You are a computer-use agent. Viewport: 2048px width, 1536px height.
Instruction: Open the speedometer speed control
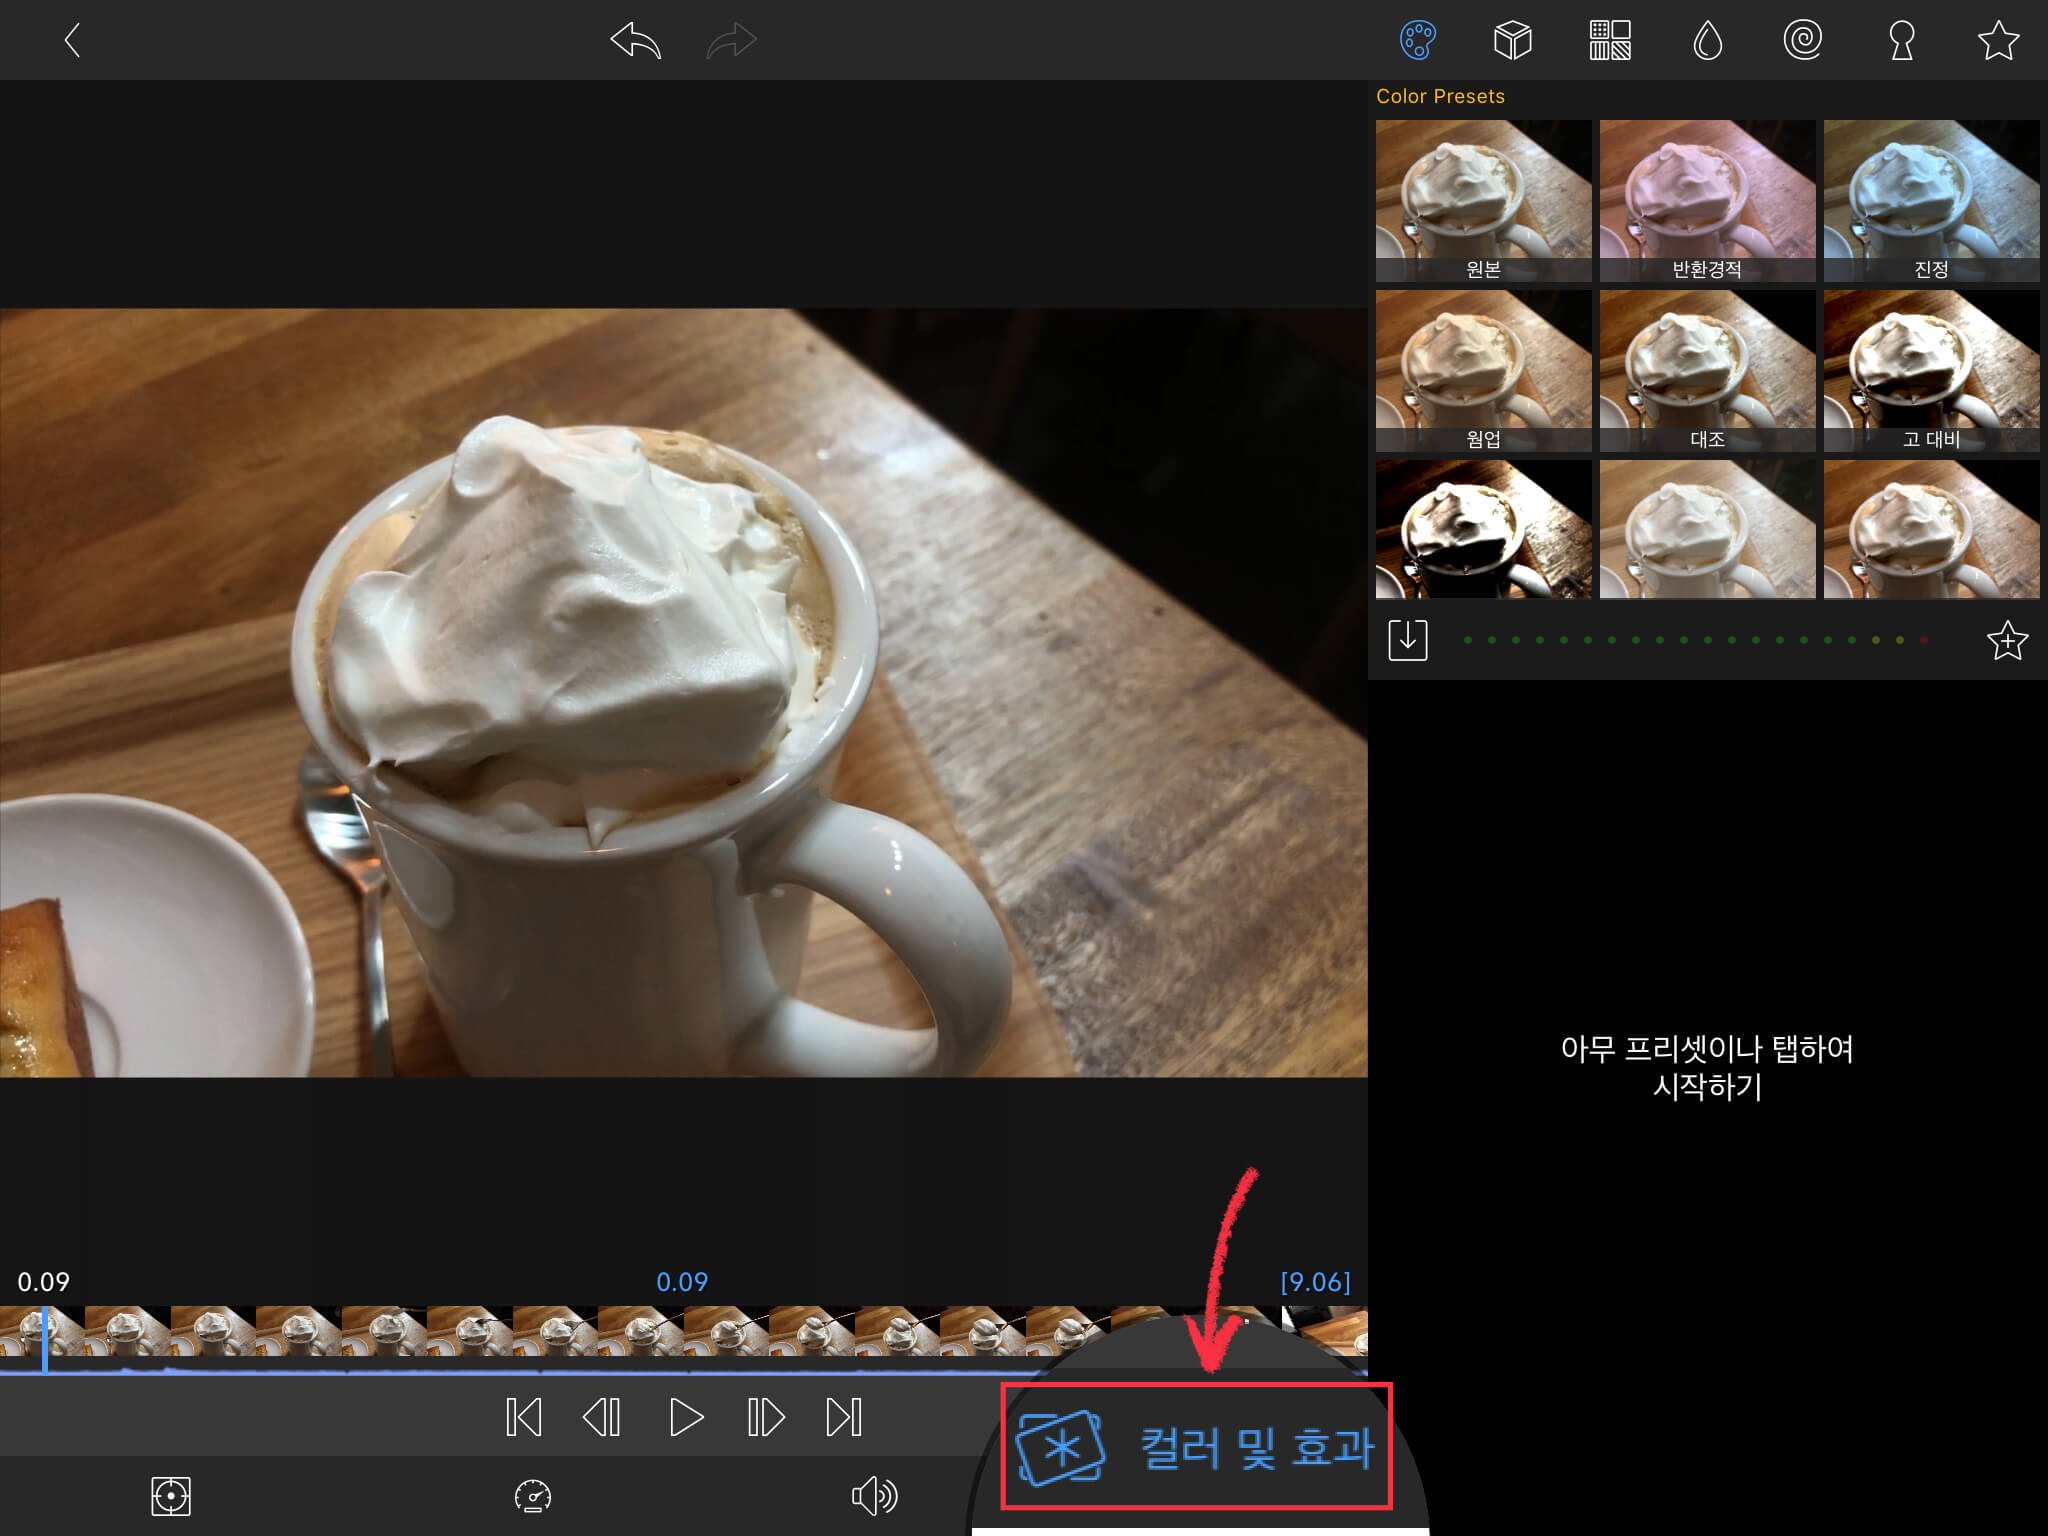(x=532, y=1496)
